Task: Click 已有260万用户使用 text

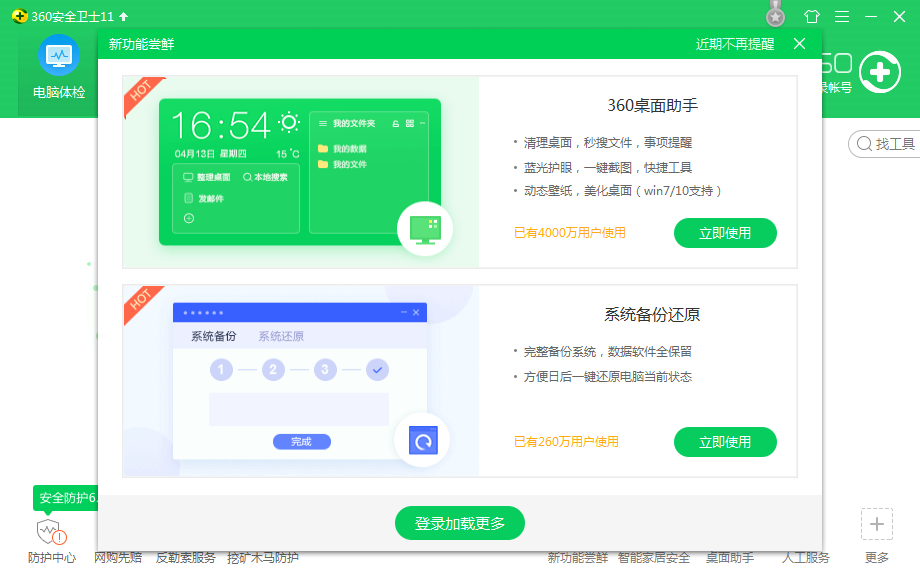Action: 566,442
